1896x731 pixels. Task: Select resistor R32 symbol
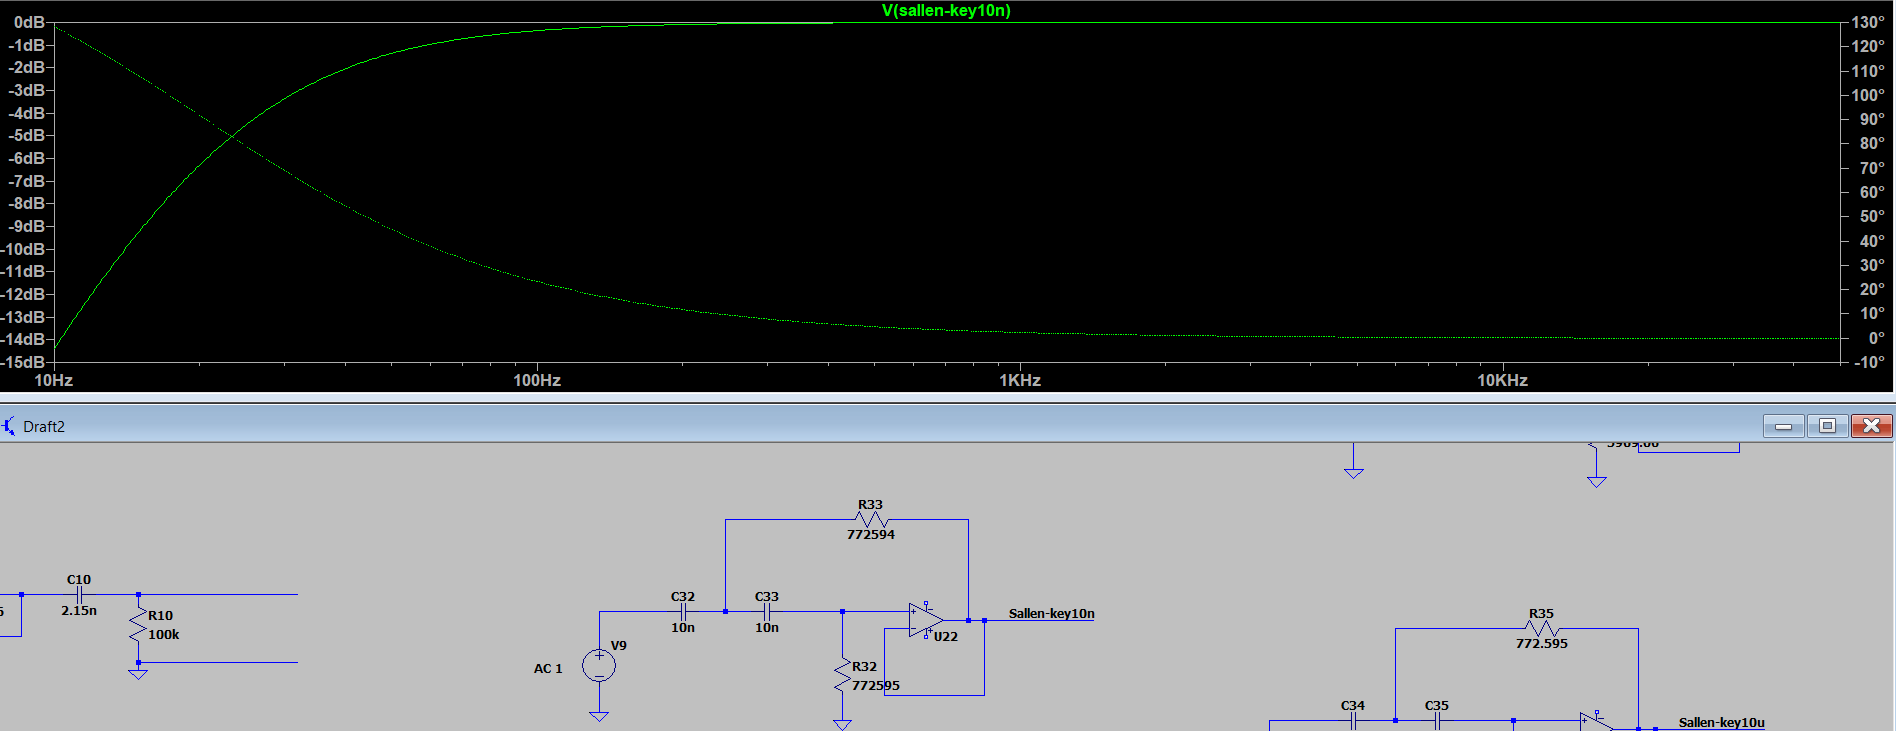pos(842,675)
